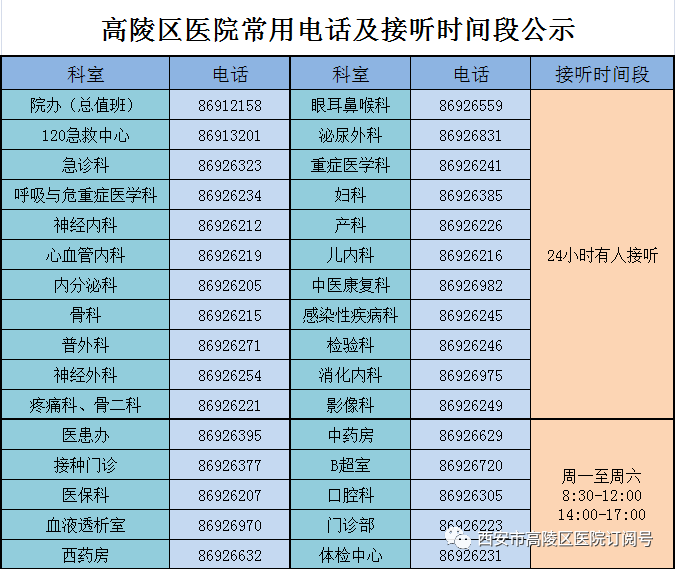Select phone number 86926982
675x569 pixels.
[471, 285]
